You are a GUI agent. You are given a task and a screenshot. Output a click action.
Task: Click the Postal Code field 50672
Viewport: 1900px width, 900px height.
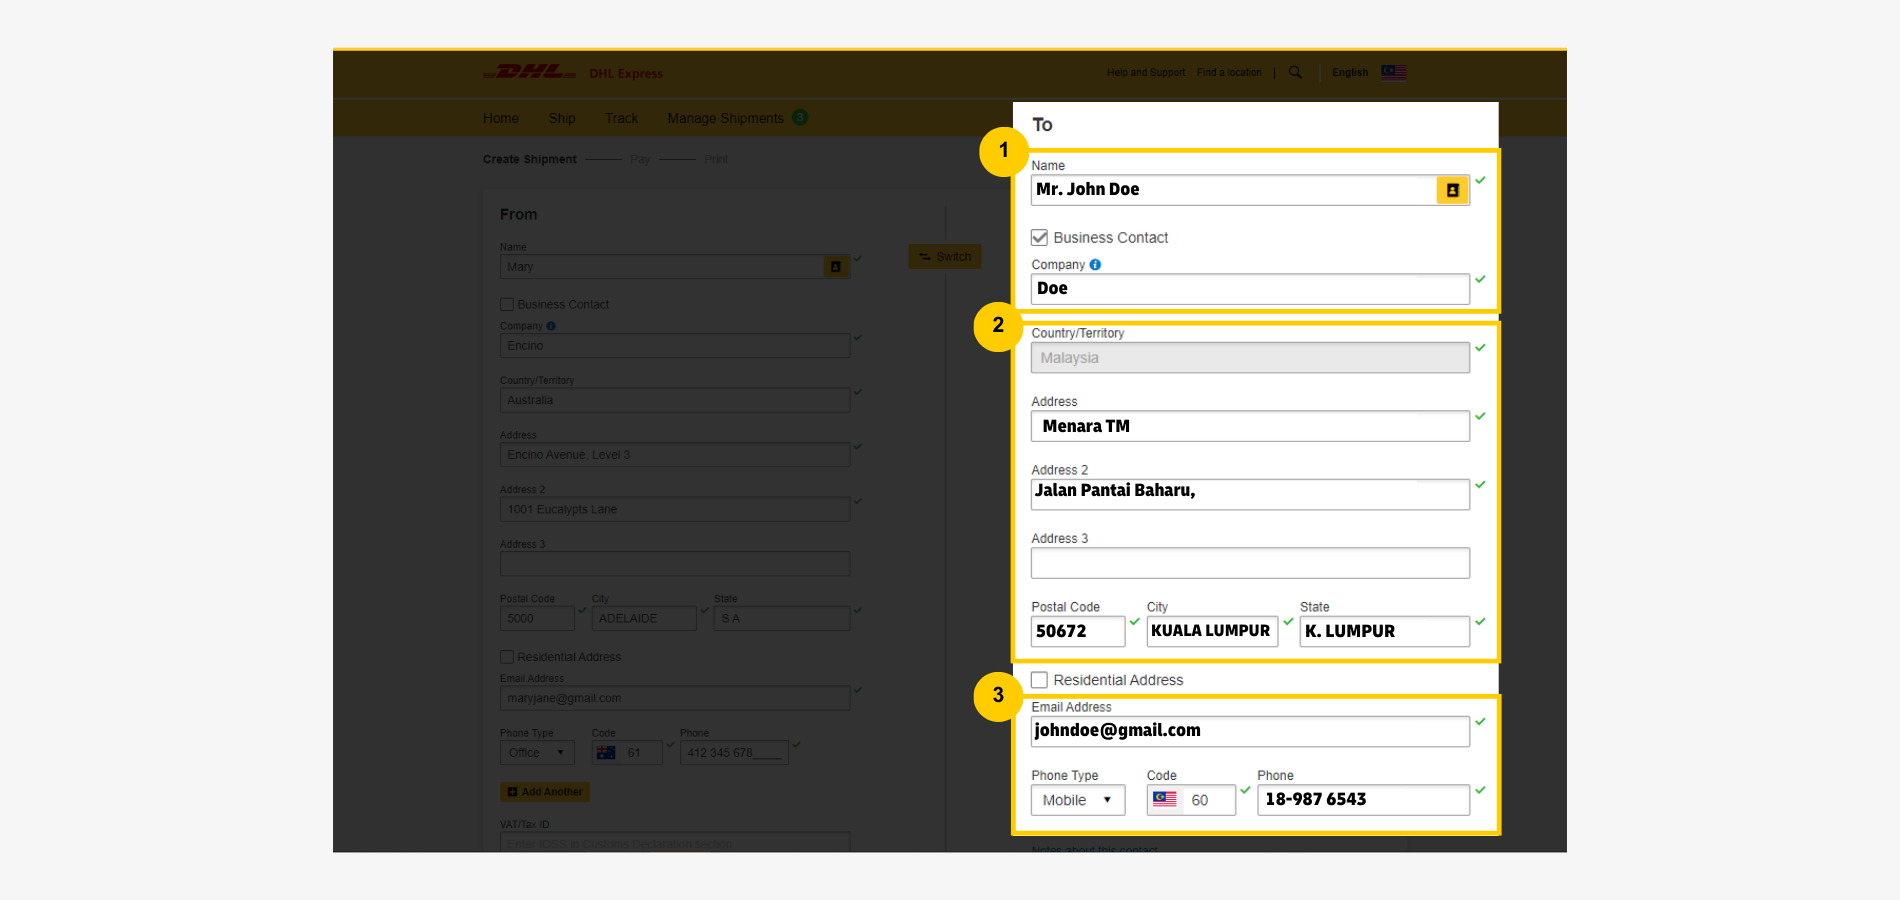(1078, 631)
